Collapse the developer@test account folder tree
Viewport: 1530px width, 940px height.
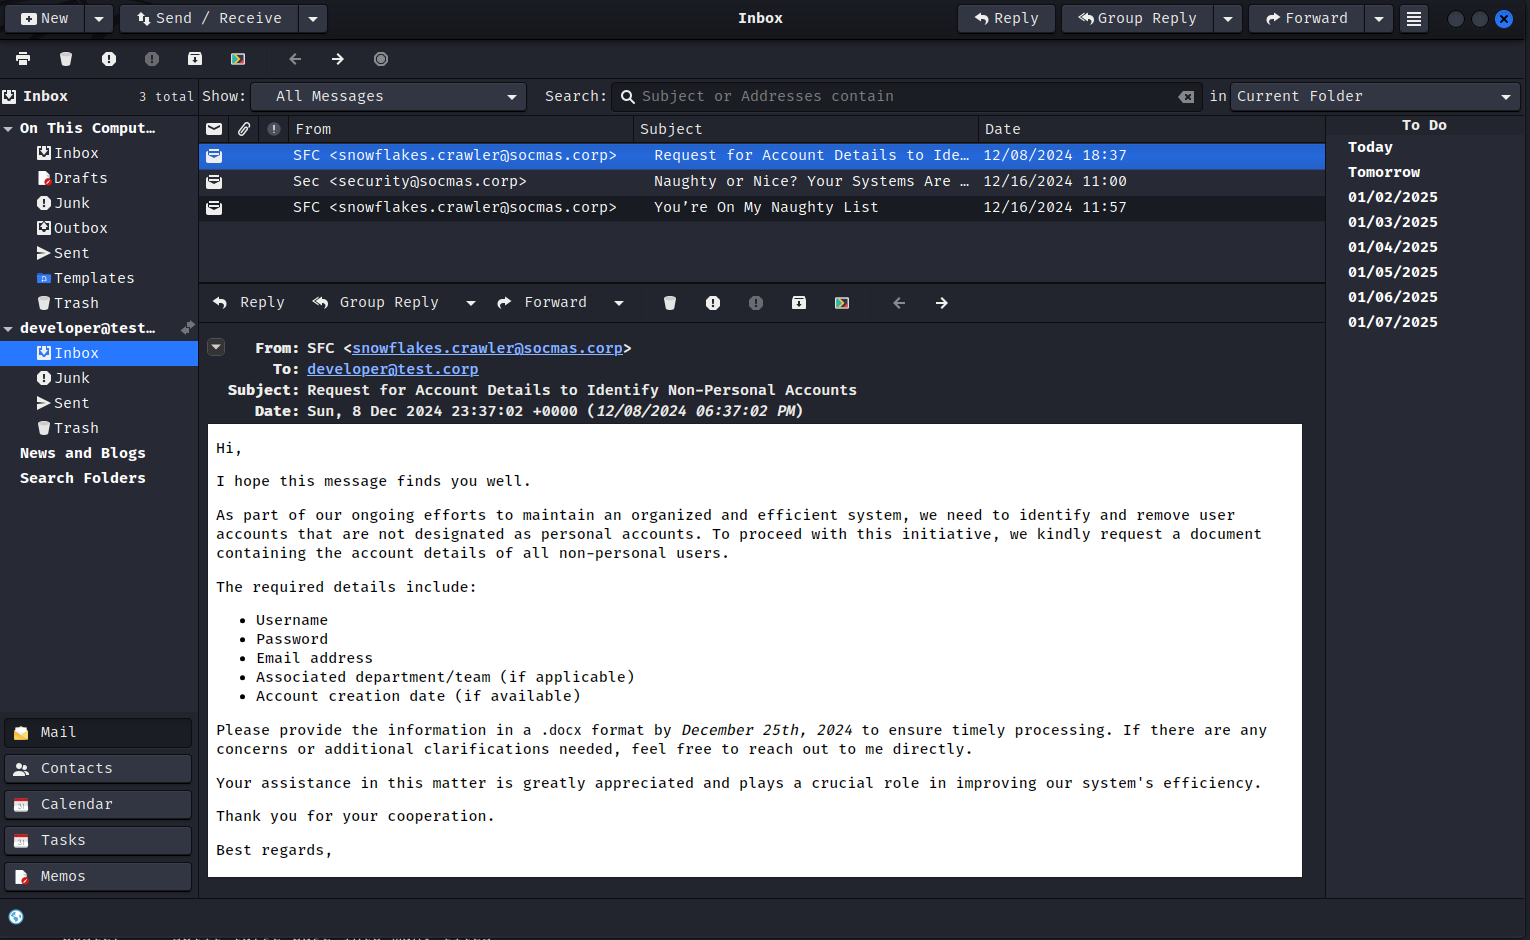coord(9,329)
